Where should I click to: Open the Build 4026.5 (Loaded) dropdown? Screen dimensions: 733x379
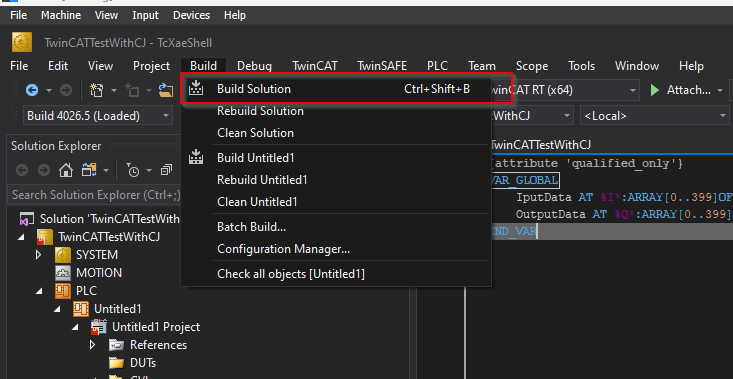98,115
